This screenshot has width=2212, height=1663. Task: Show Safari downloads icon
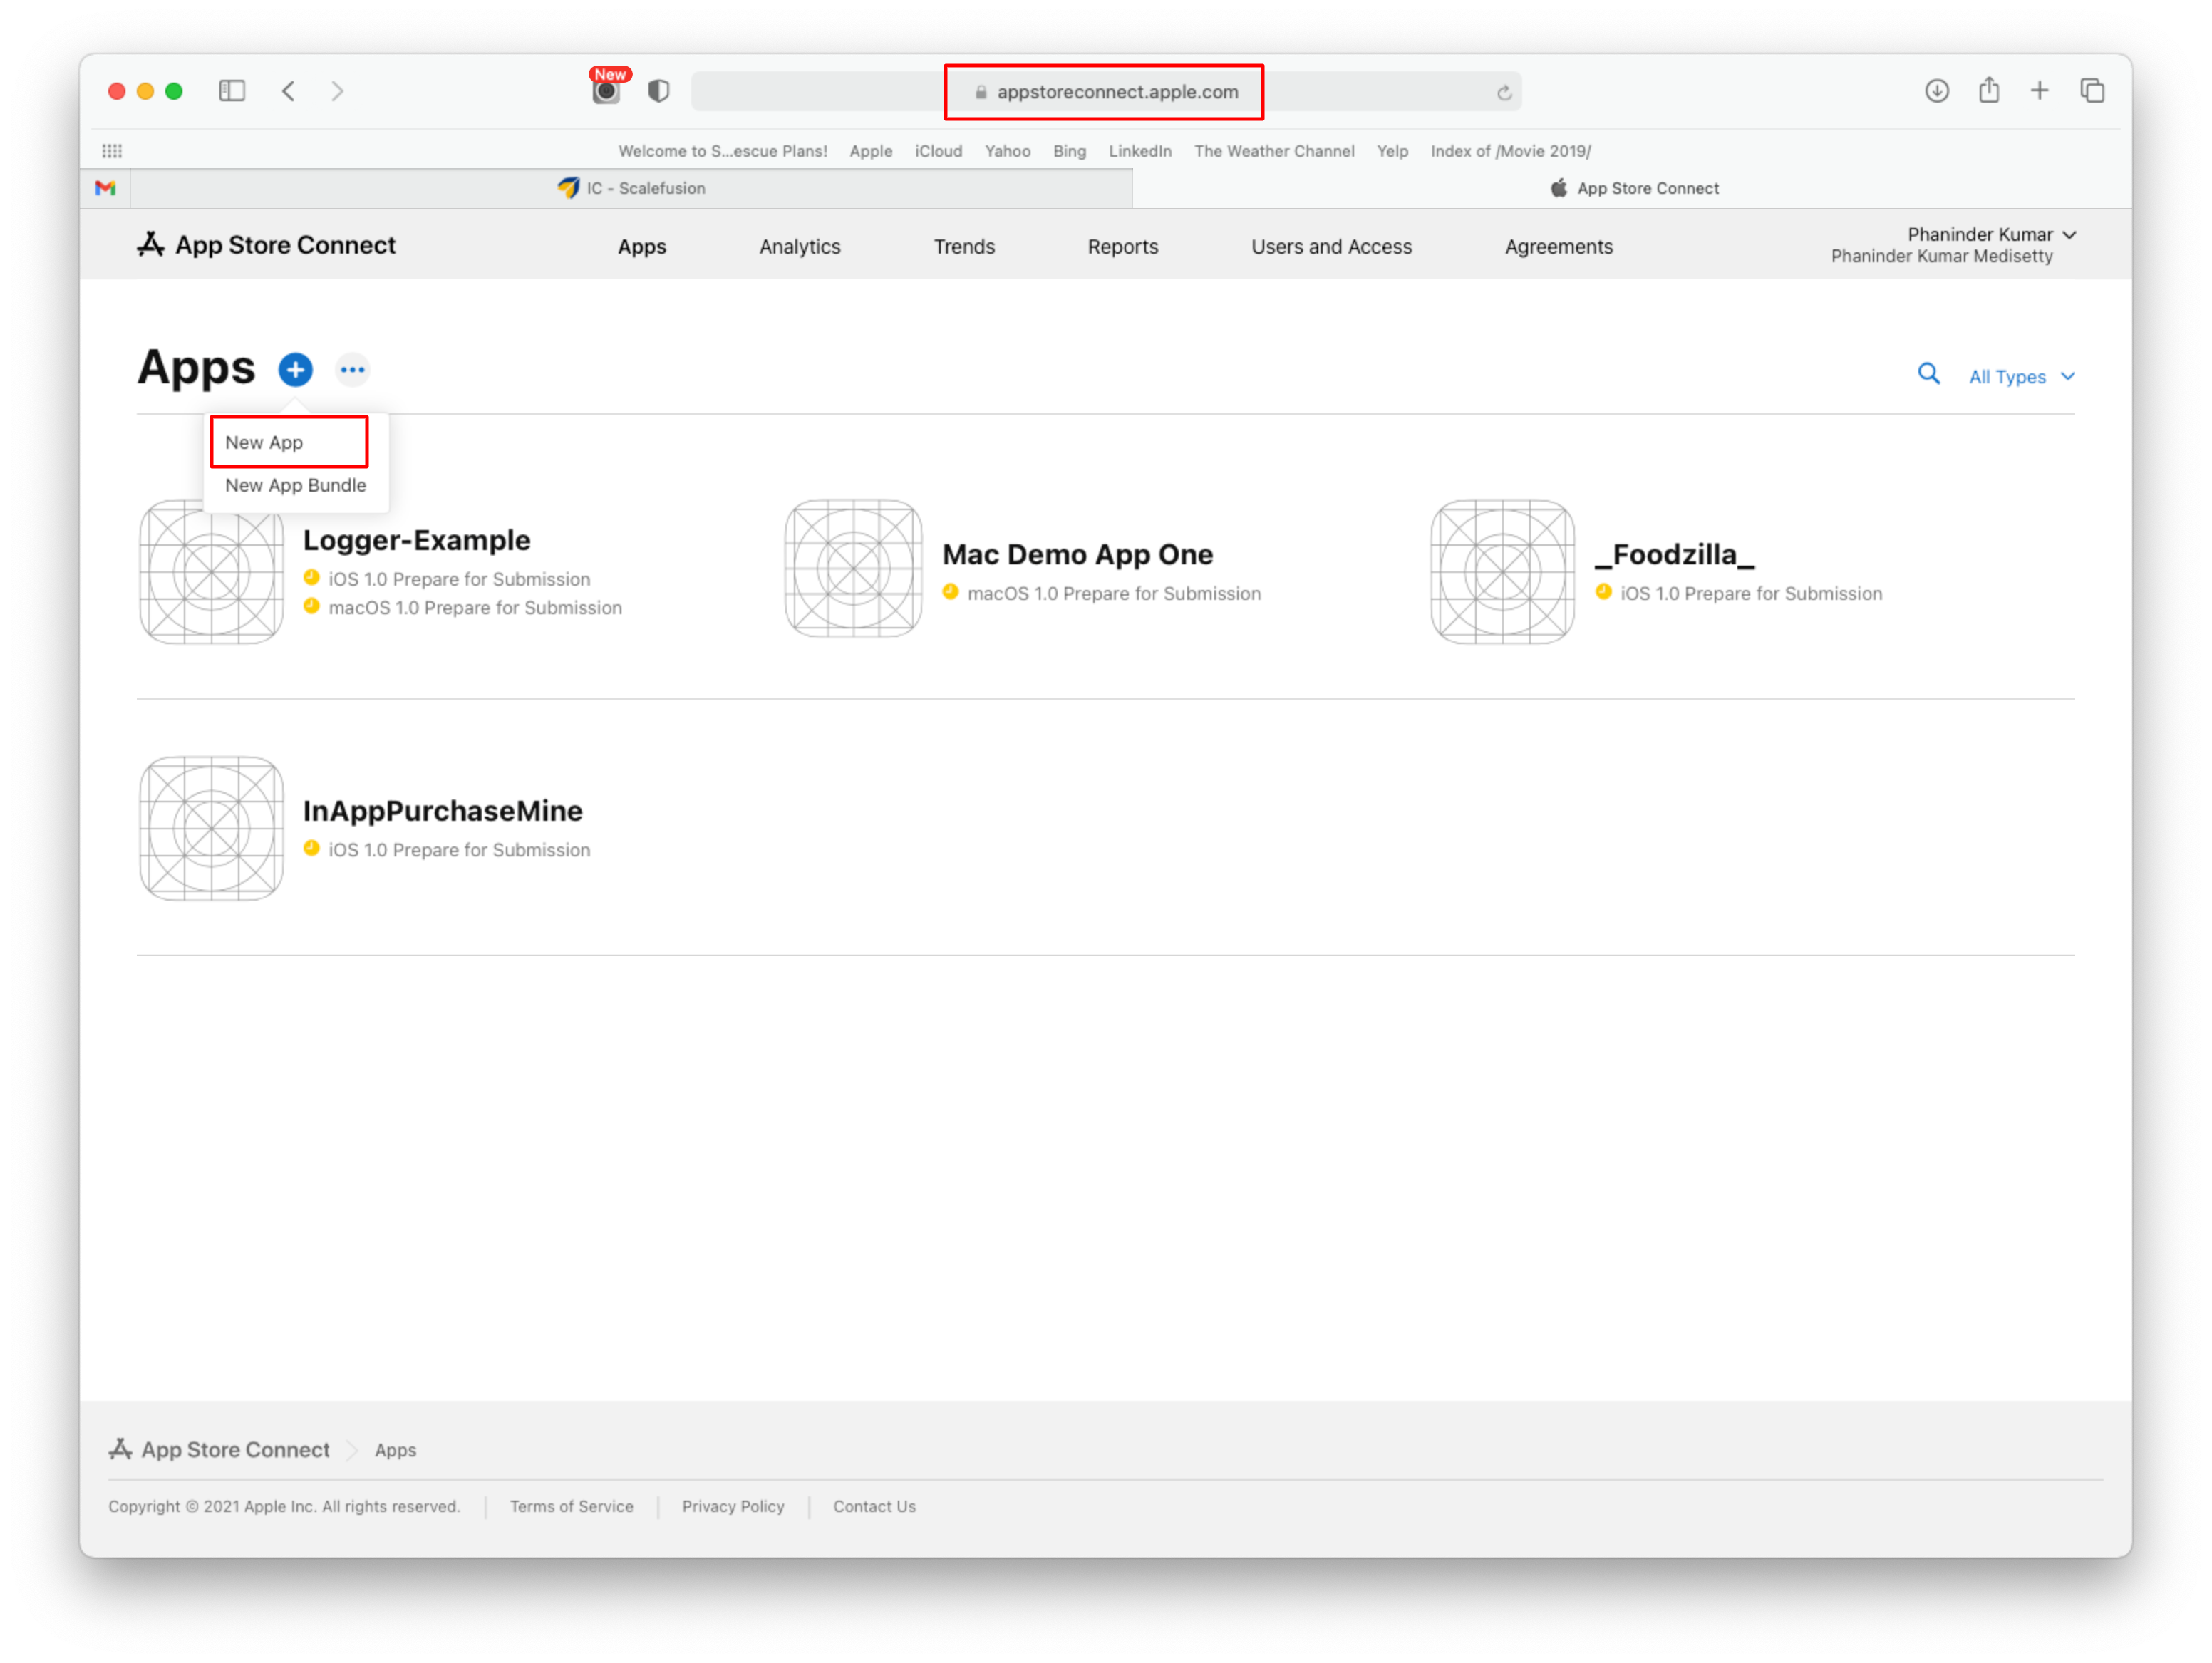1936,91
